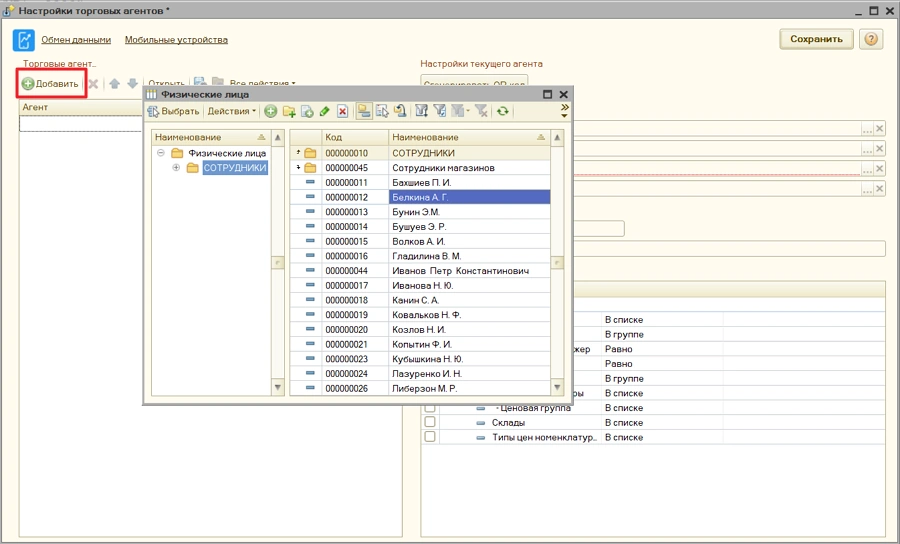Click В списке value in Склады row

pyautogui.click(x=624, y=422)
